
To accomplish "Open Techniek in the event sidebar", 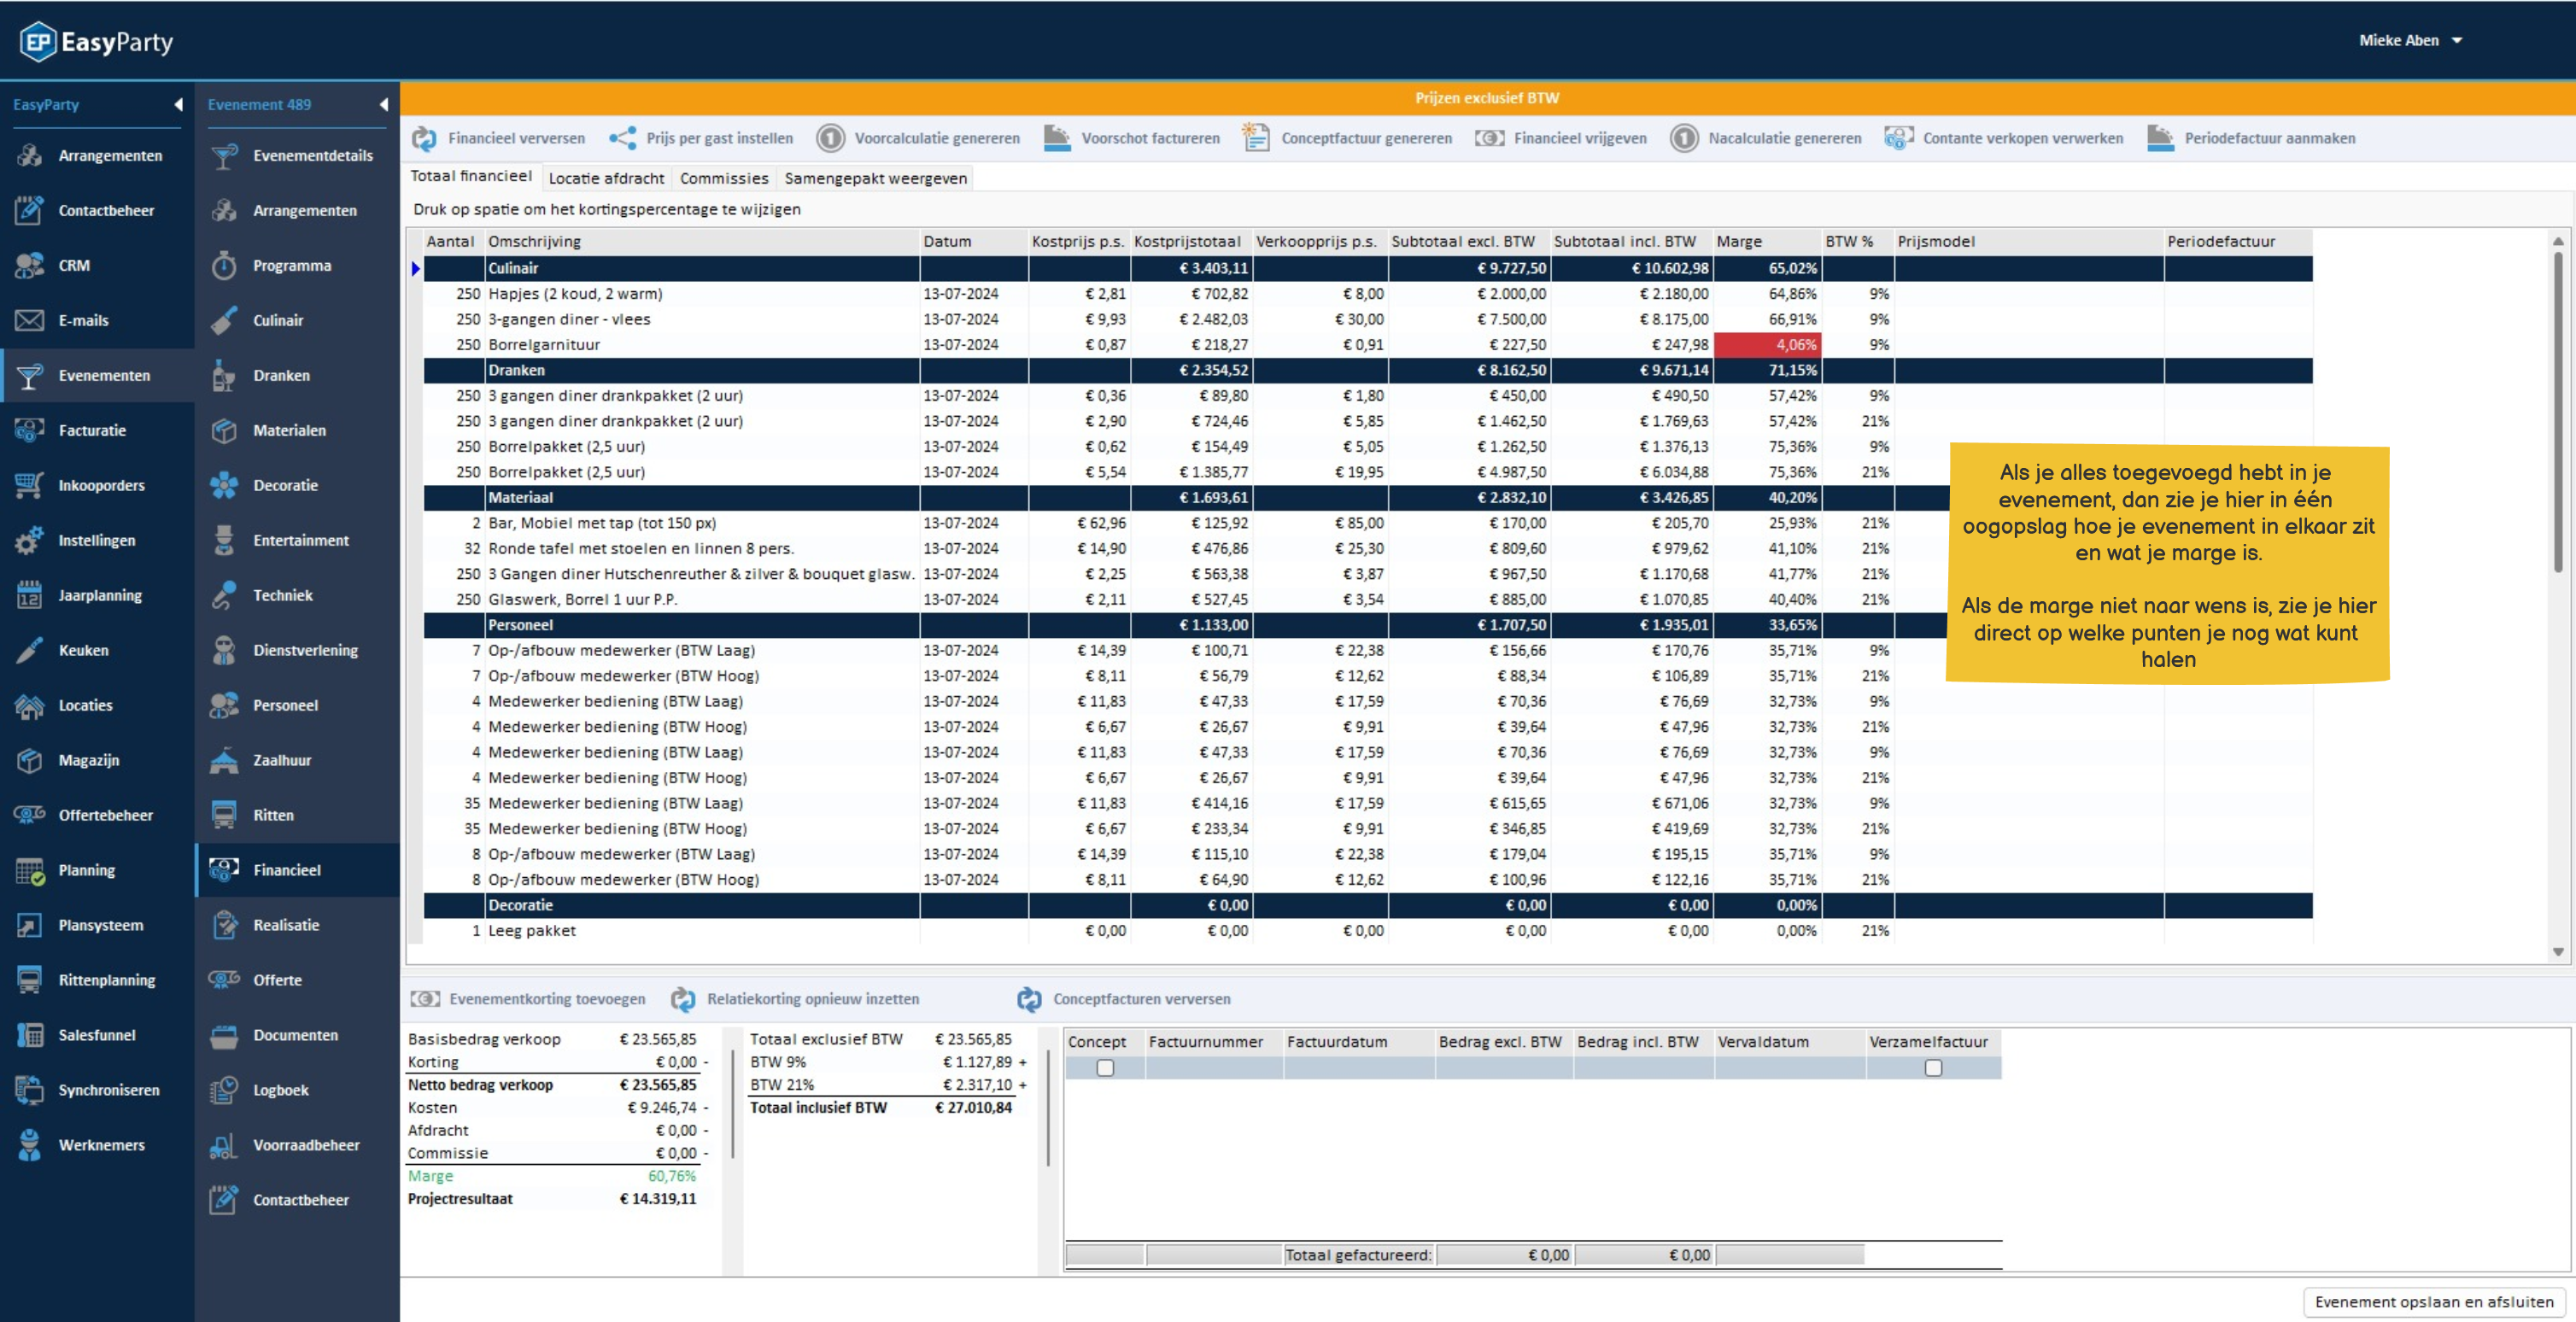I will pyautogui.click(x=297, y=595).
